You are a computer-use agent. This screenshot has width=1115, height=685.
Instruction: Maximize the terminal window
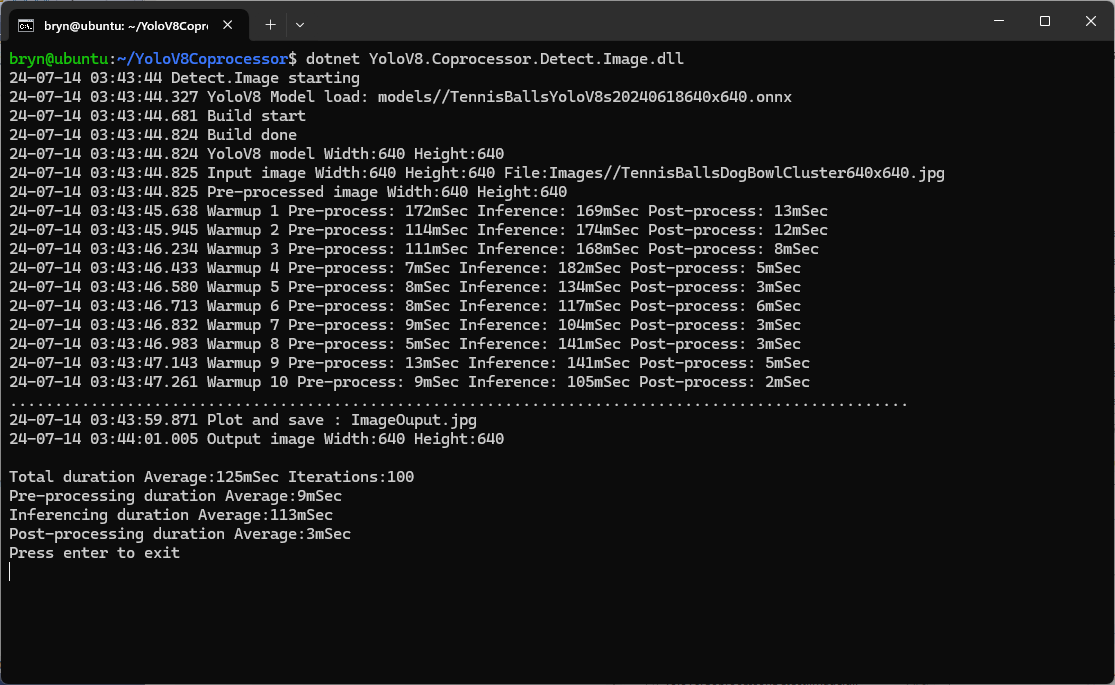coord(1045,21)
